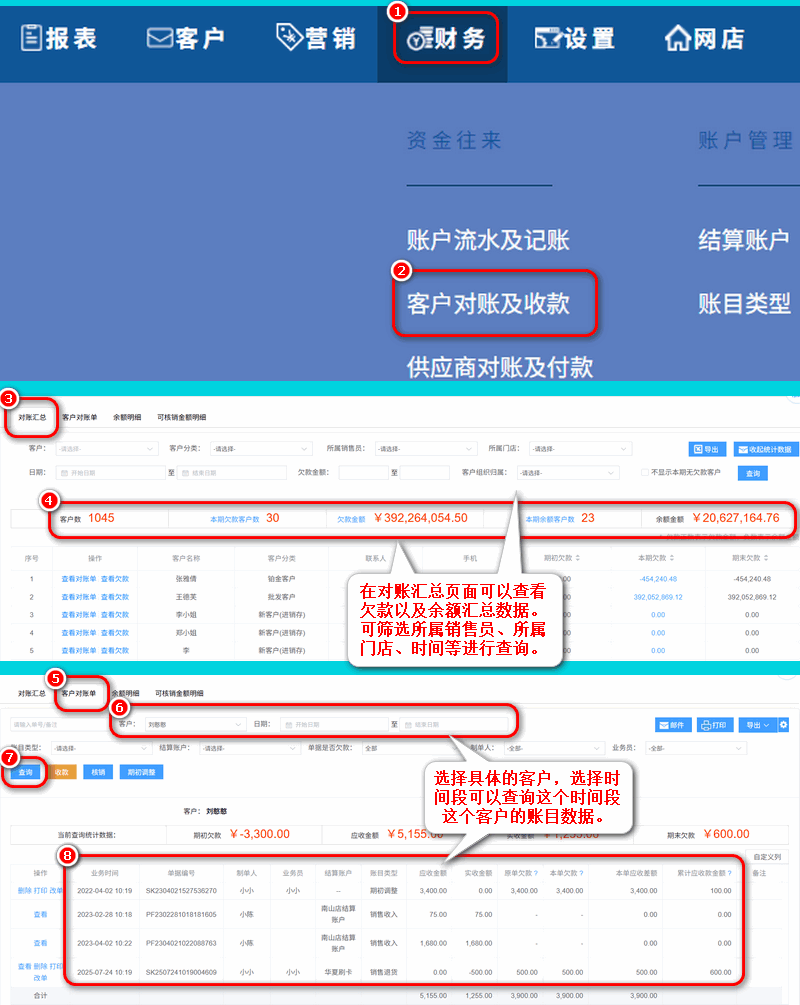
Task: Expand the 客户 dropdown on summary page
Action: coord(106,449)
